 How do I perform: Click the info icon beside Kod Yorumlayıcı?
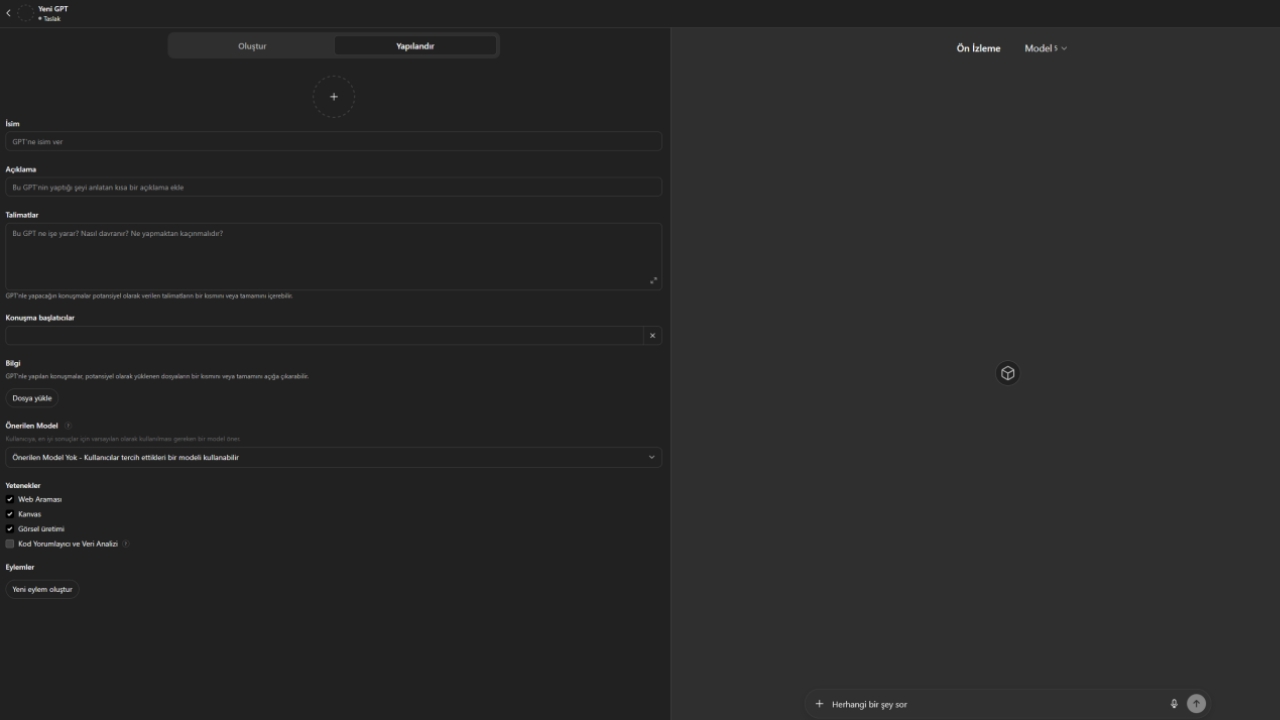126,544
